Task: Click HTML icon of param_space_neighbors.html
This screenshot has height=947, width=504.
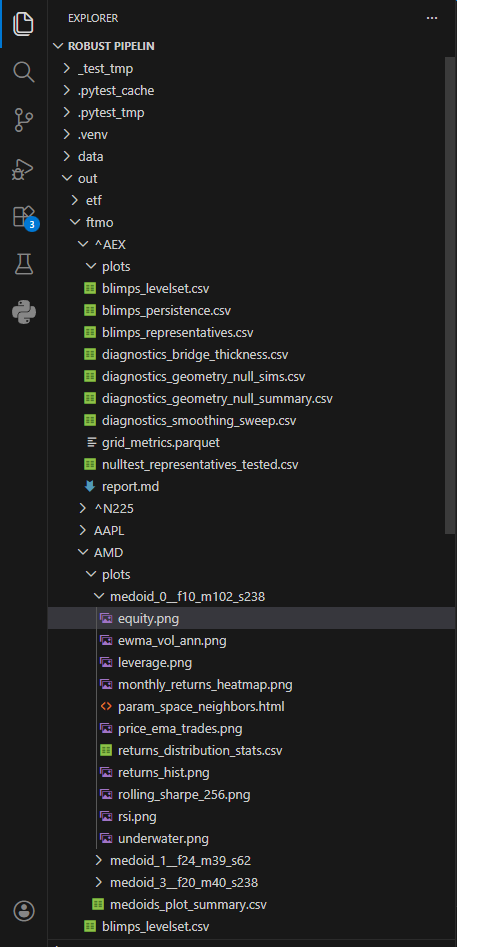Action: point(106,707)
